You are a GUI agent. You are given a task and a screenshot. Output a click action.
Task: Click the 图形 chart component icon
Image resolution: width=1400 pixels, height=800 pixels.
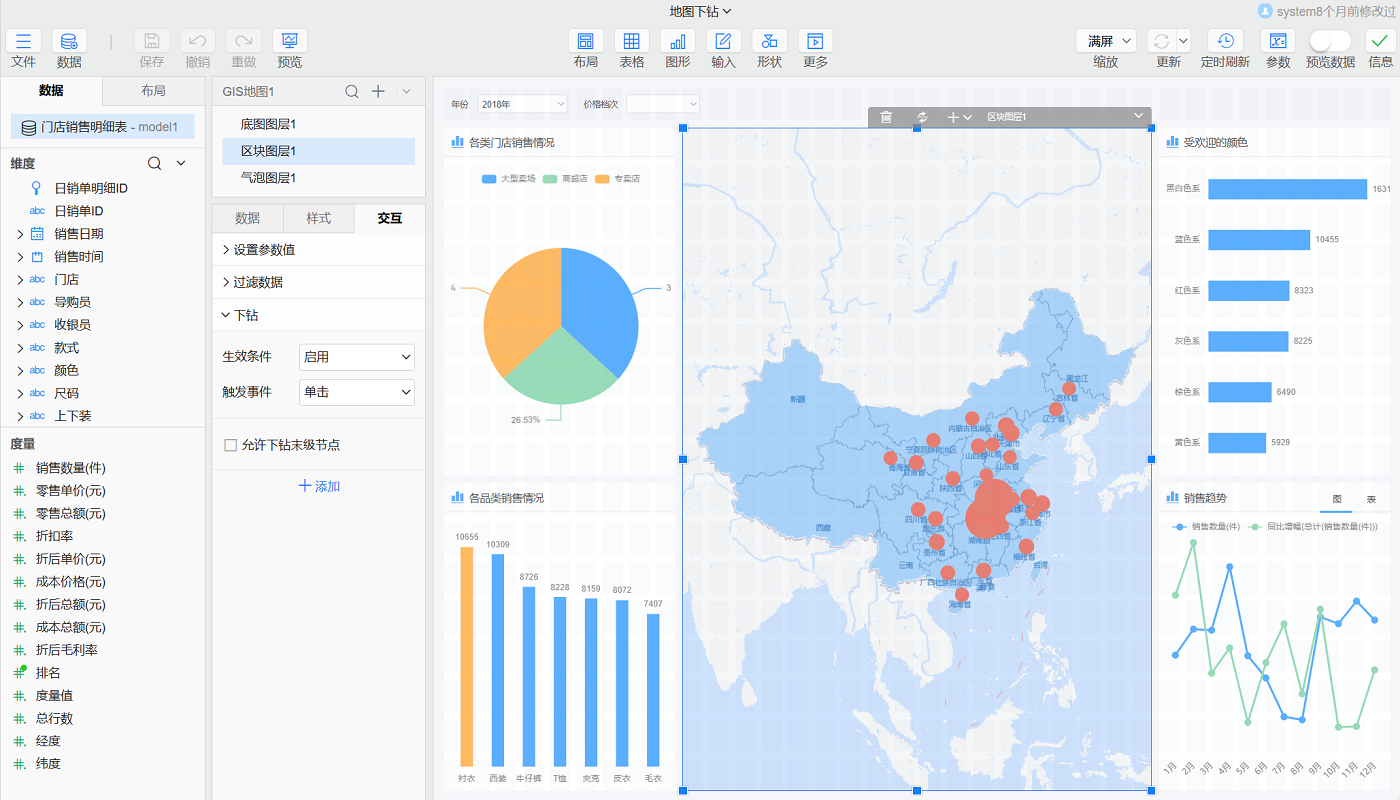[x=677, y=41]
